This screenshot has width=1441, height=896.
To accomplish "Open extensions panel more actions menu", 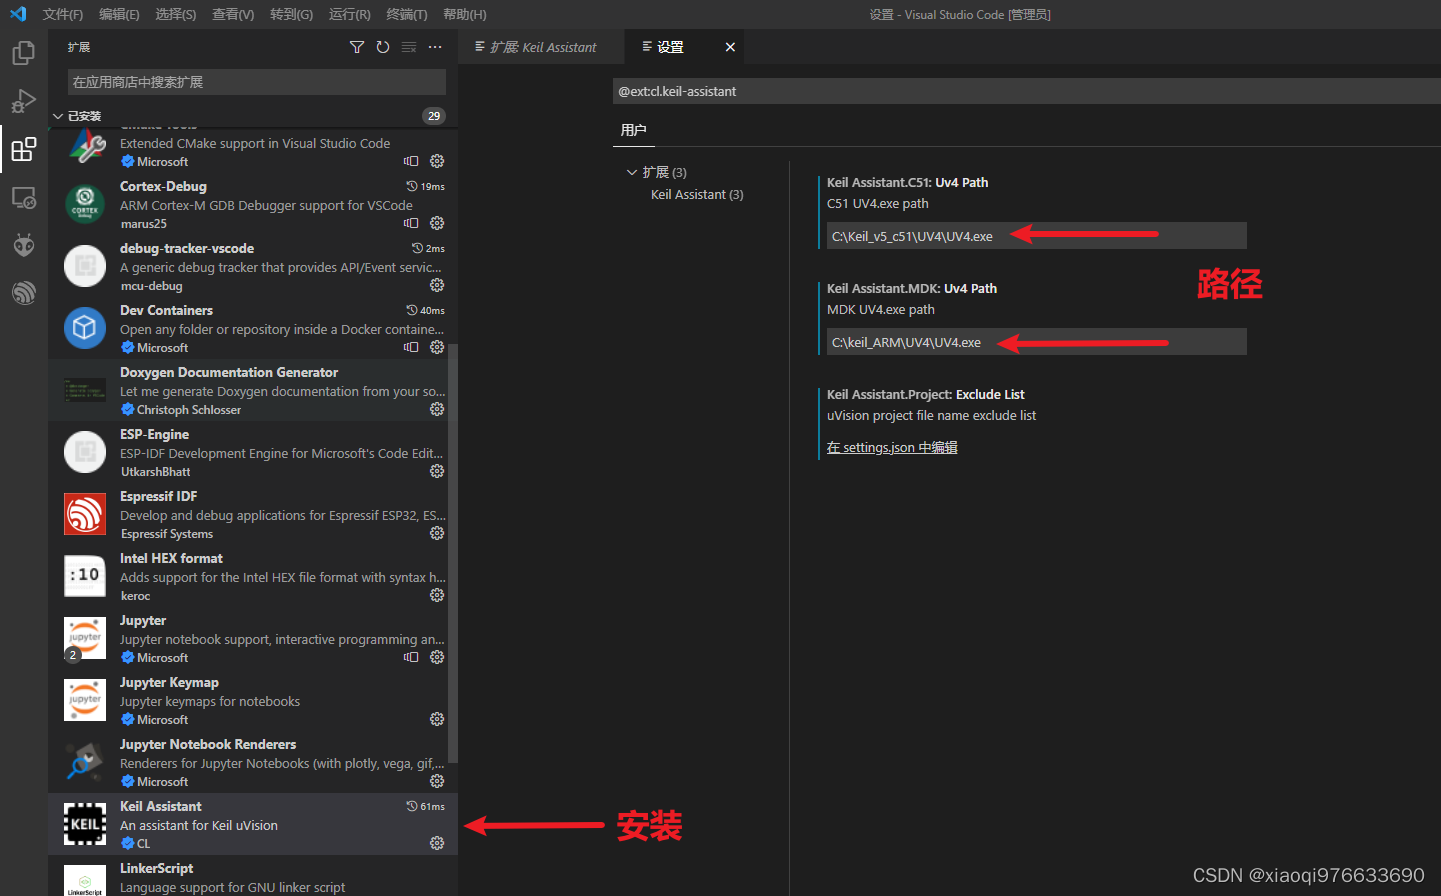I will coord(435,47).
